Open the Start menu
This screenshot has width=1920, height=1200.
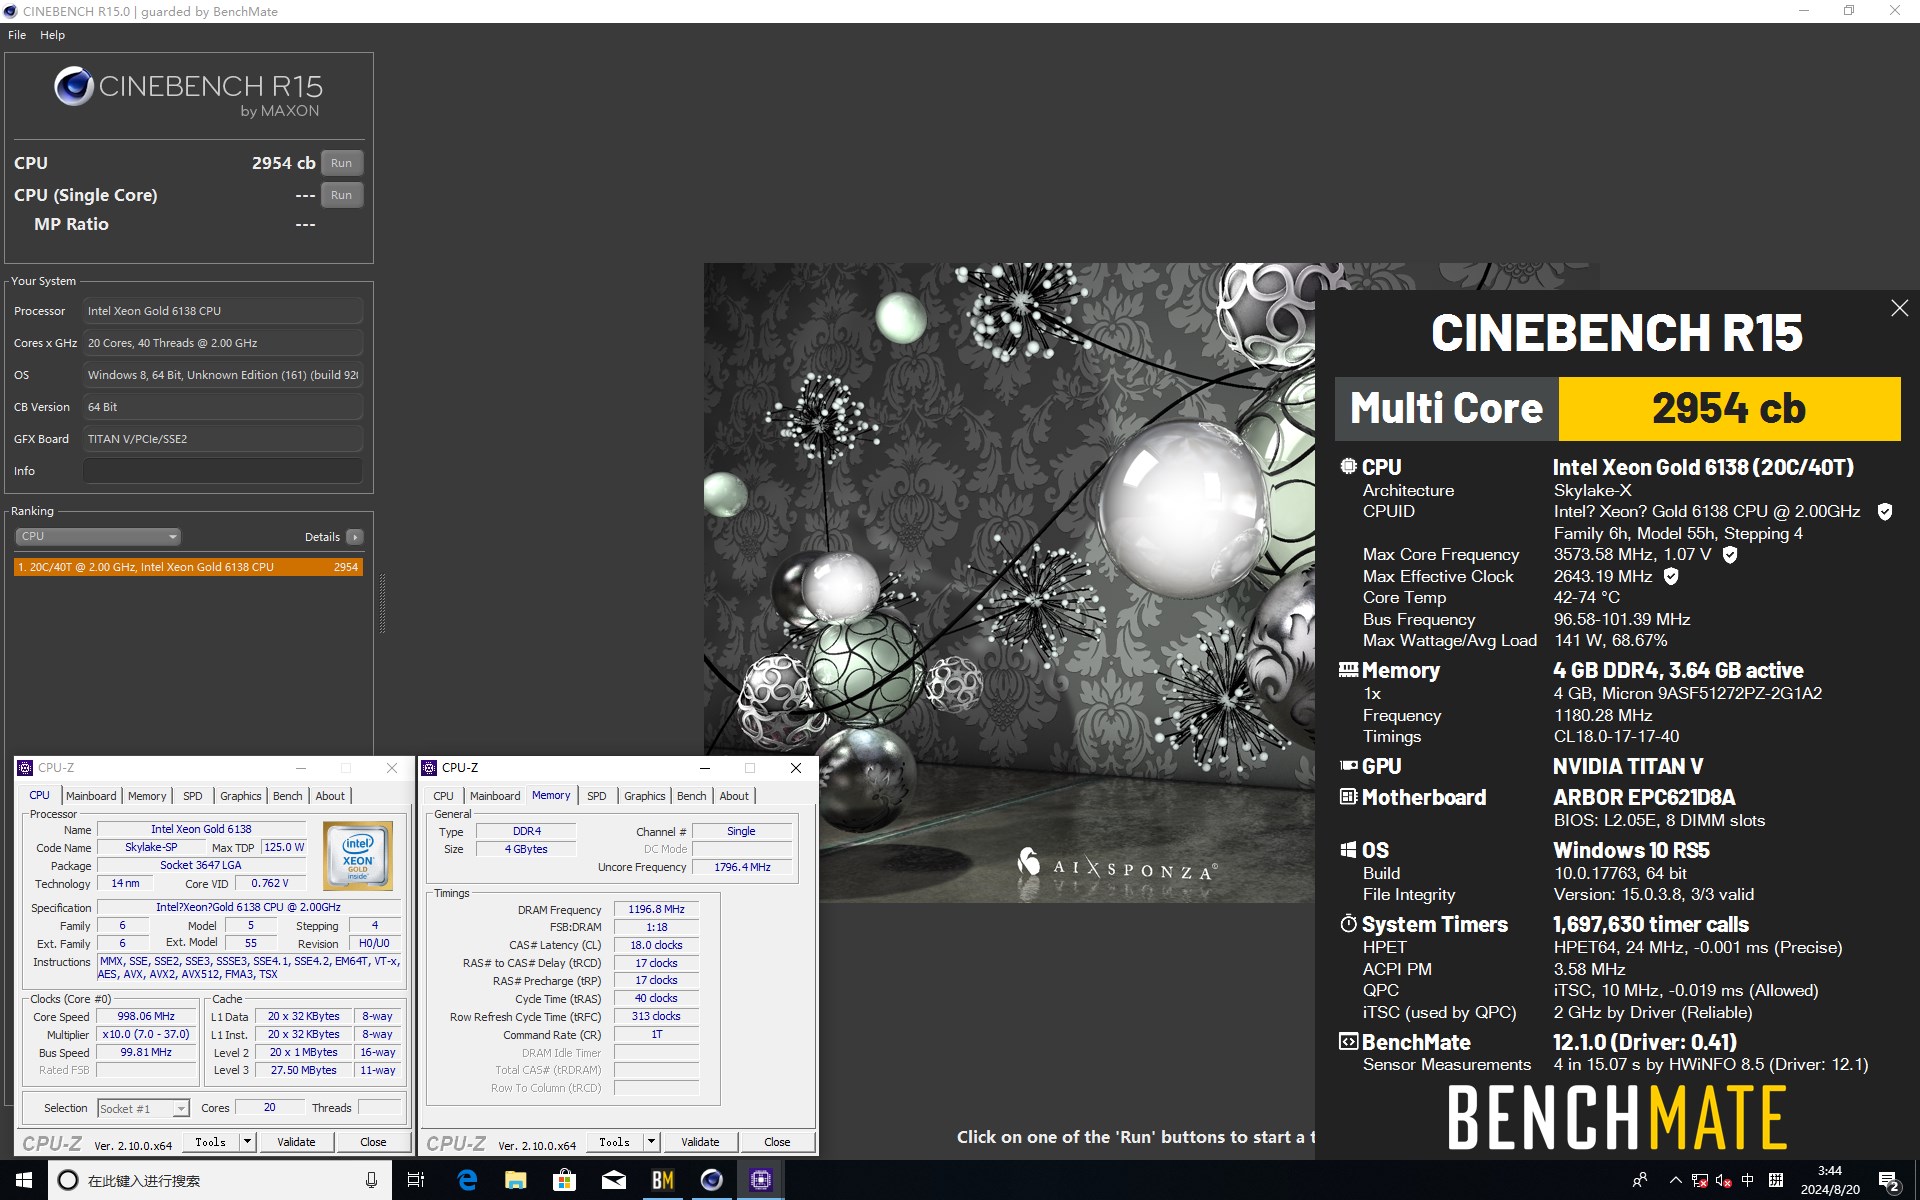pos(24,1180)
